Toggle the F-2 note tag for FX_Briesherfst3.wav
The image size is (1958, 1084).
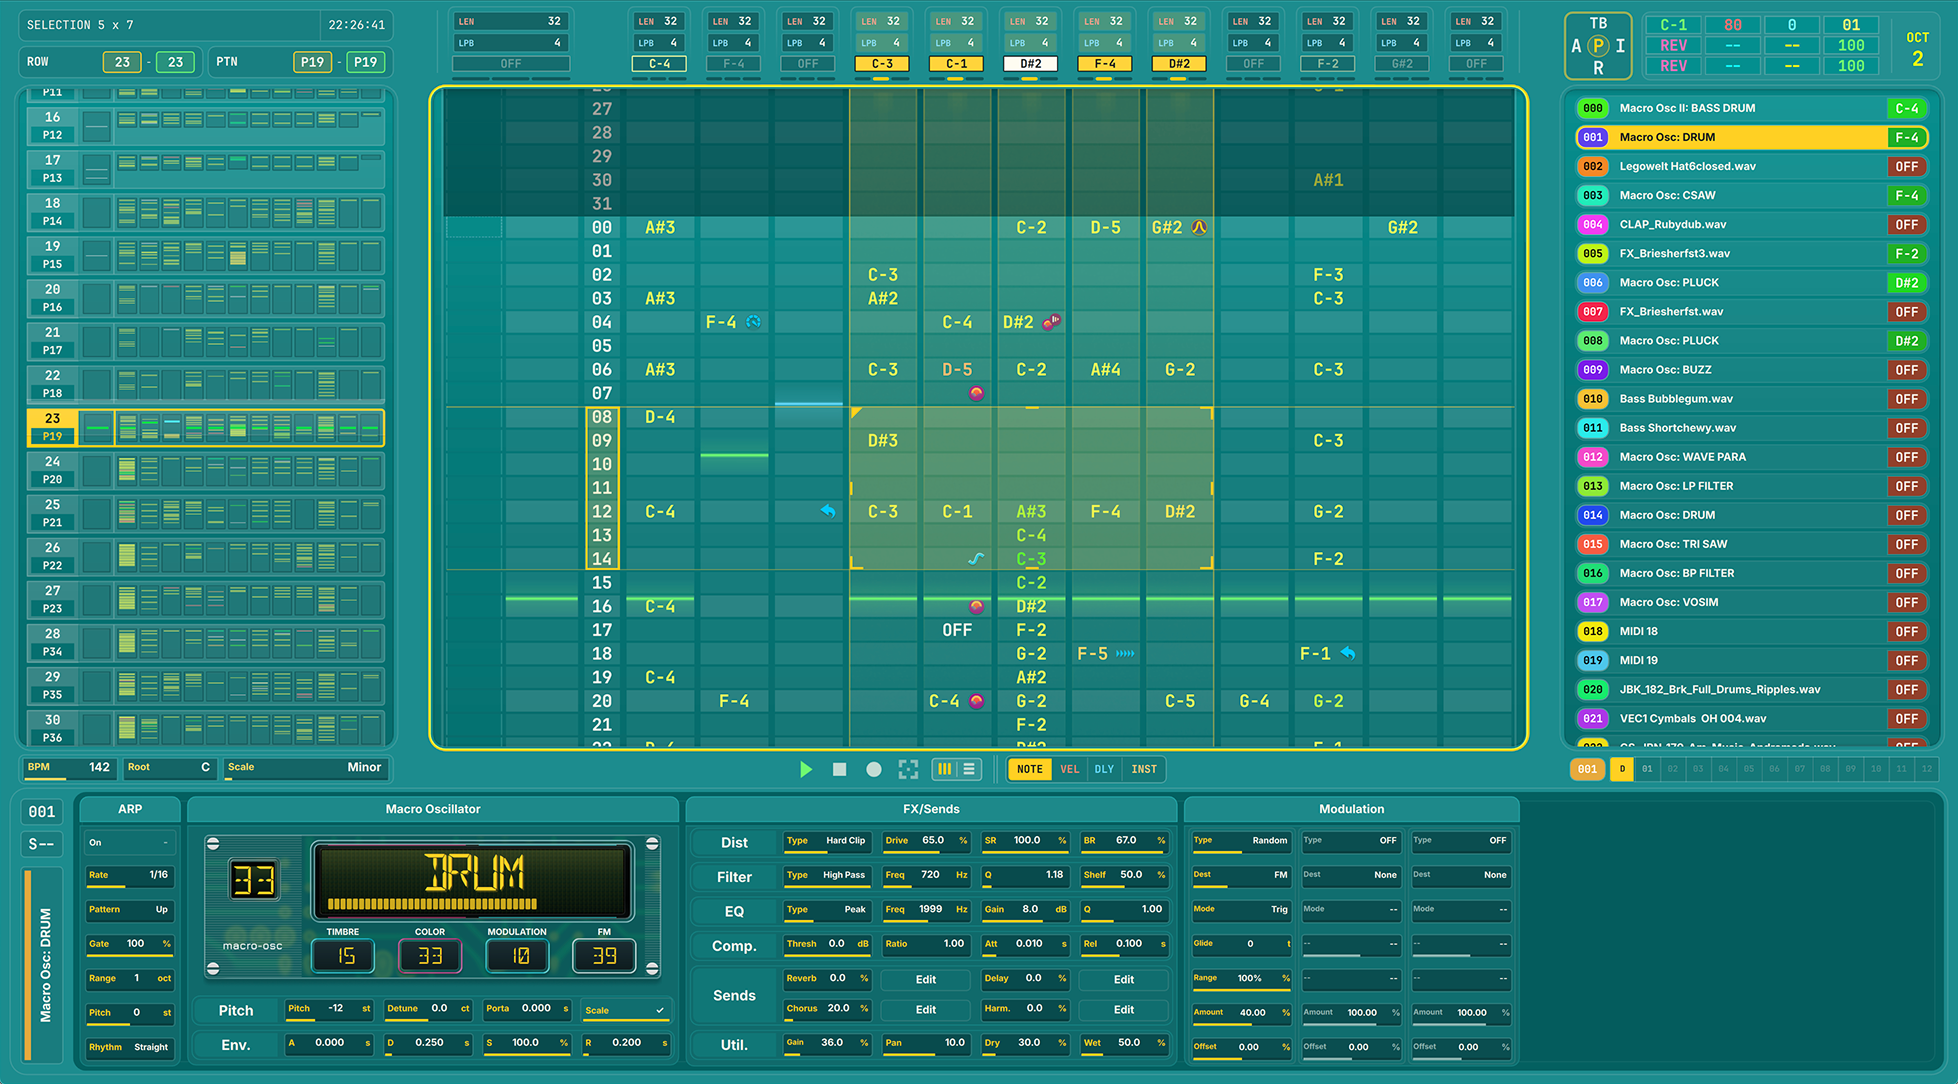(x=1907, y=254)
